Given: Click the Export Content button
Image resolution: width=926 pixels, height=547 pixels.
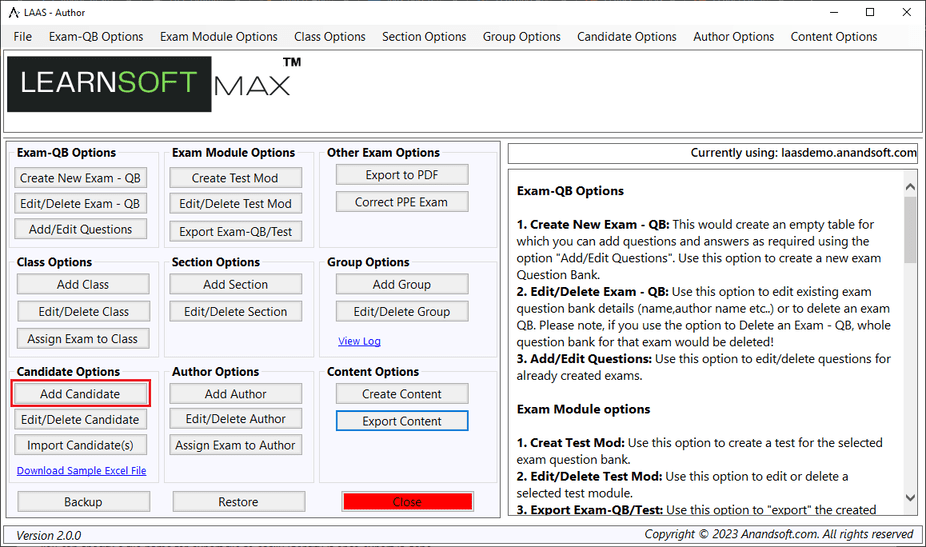Looking at the screenshot, I should [x=402, y=421].
